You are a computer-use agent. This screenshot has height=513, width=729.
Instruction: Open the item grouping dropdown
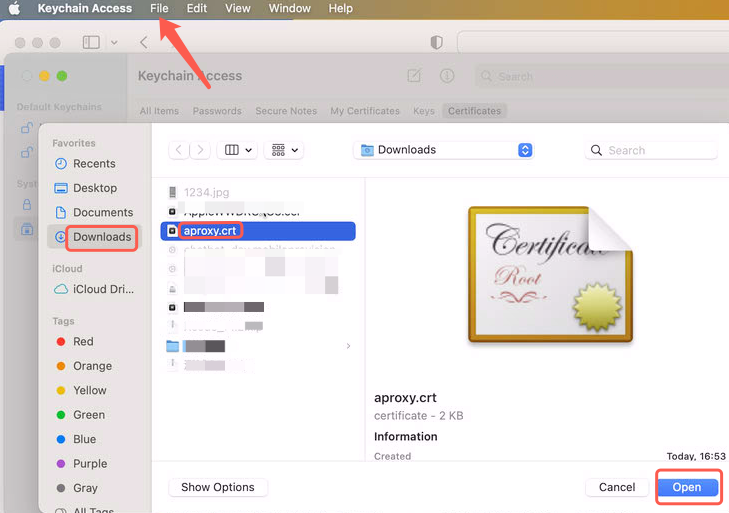[x=284, y=150]
